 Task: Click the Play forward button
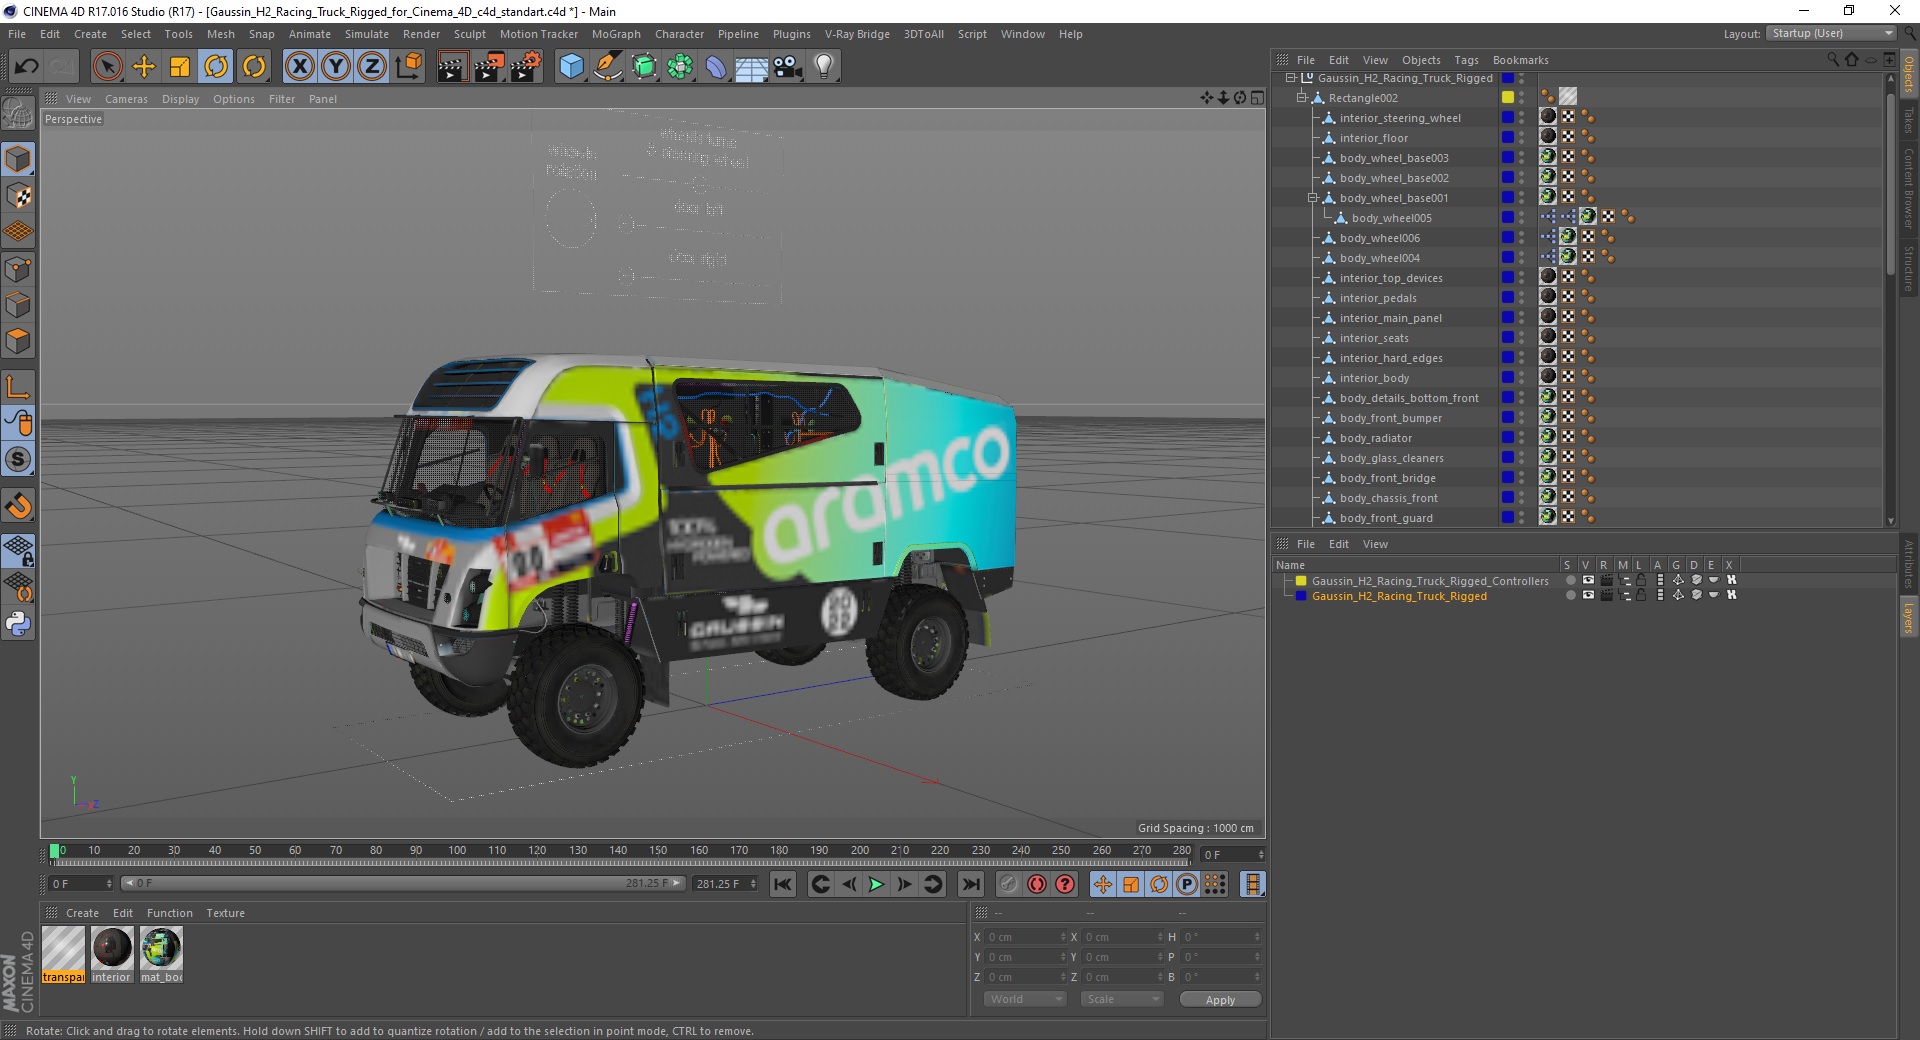click(876, 884)
